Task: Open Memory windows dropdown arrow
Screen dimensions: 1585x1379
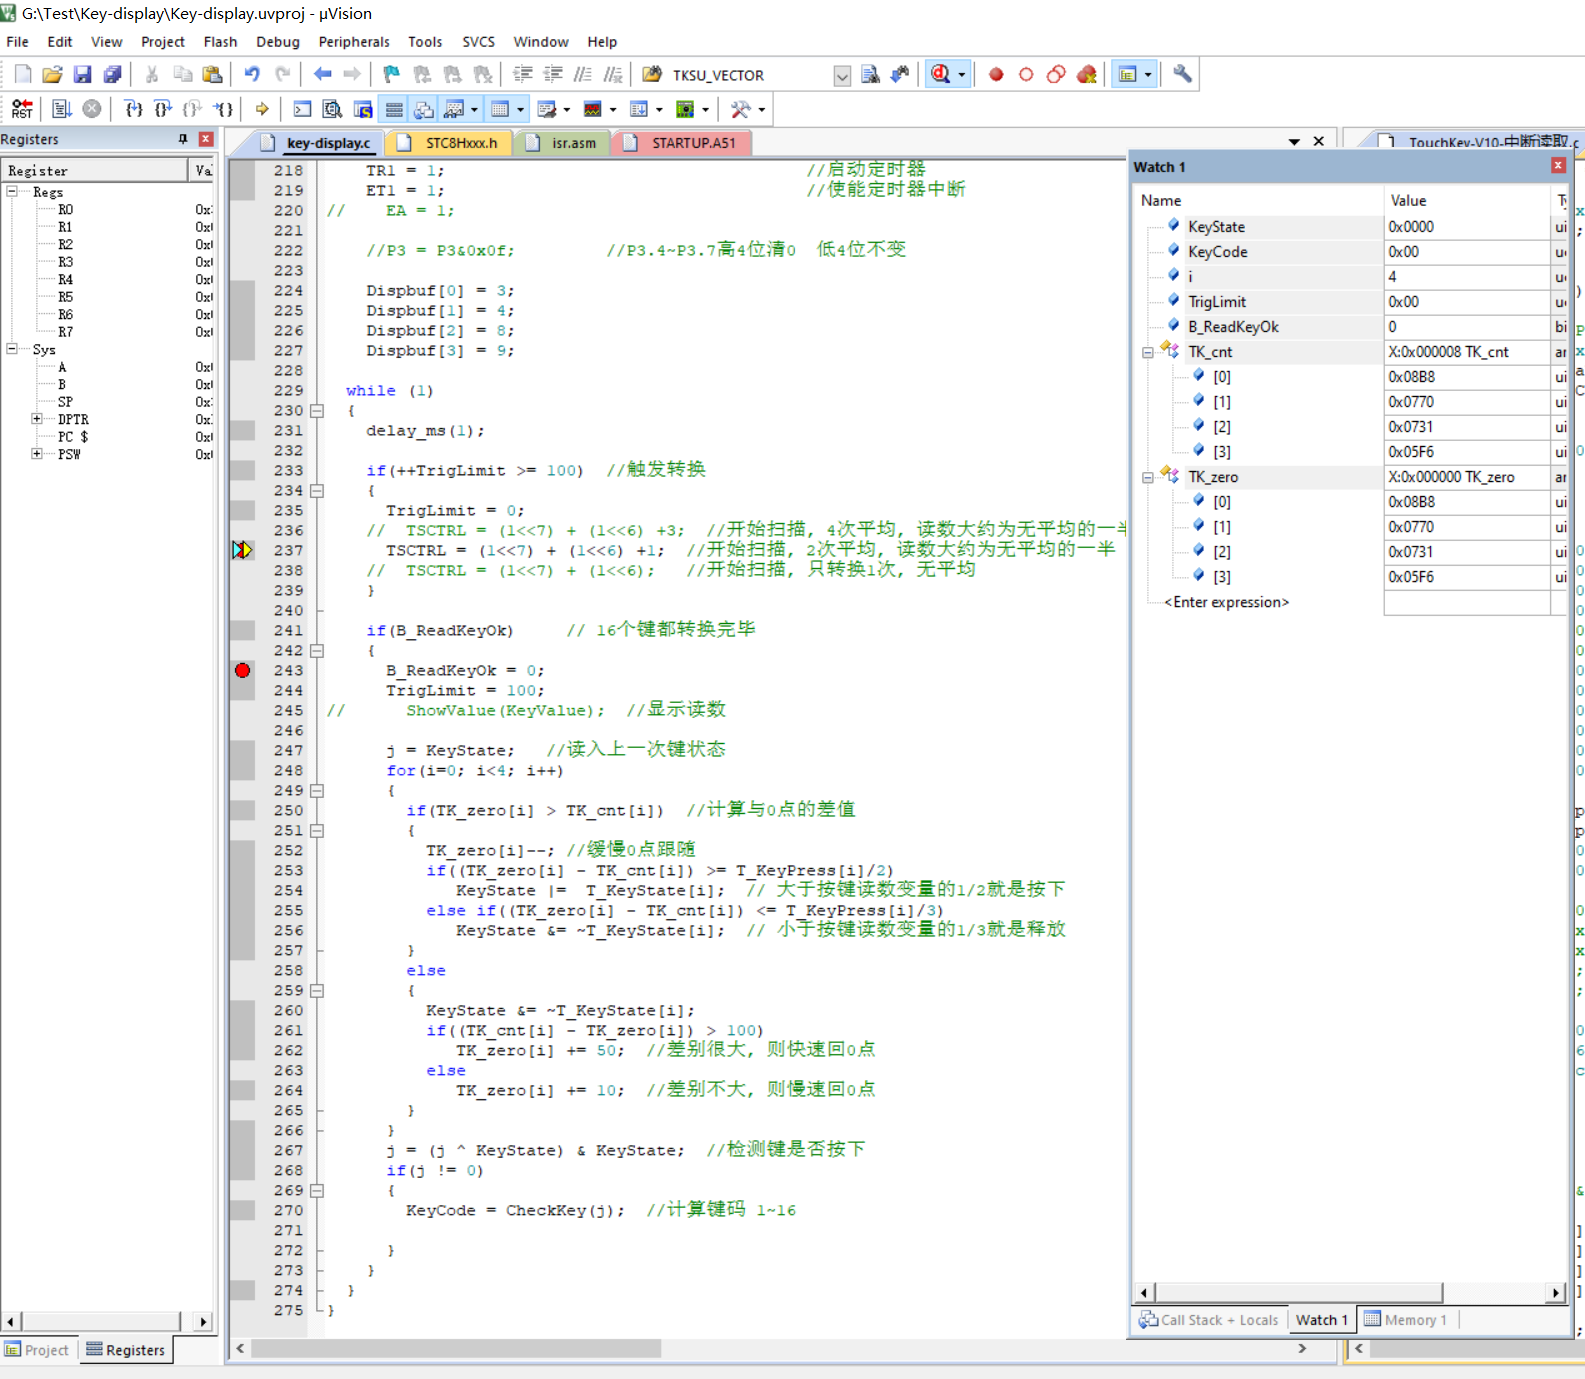Action: click(520, 109)
